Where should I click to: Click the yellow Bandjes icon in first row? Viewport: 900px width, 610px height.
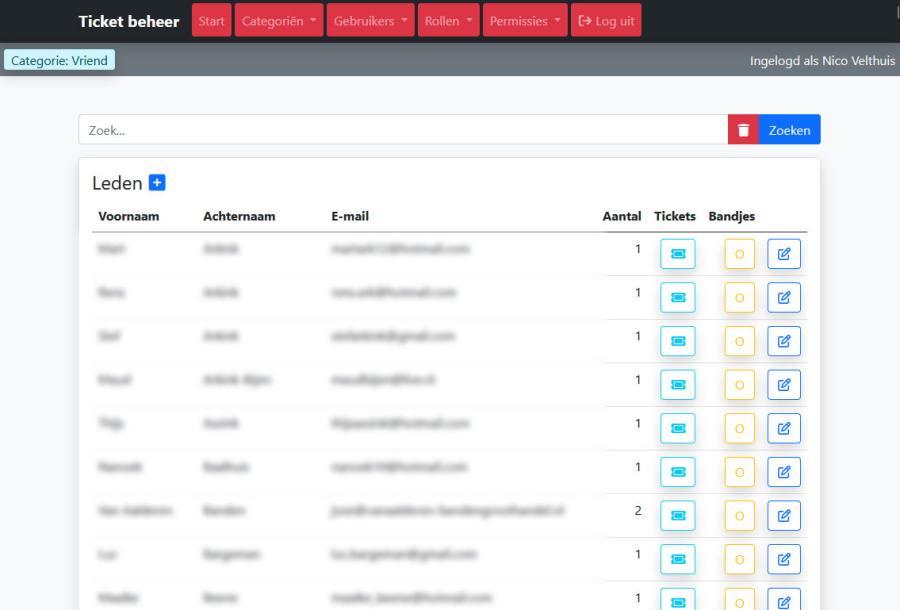(739, 254)
